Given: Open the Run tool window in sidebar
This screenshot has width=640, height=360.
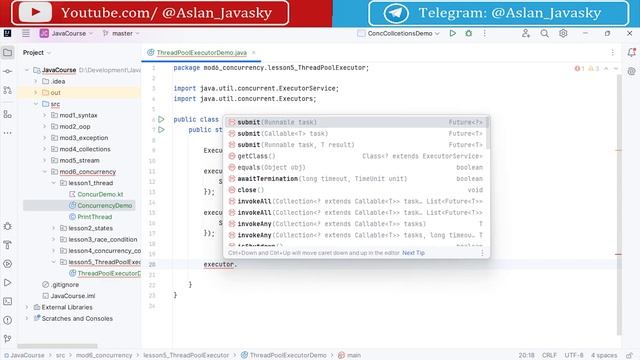Looking at the screenshot, I should [7, 282].
